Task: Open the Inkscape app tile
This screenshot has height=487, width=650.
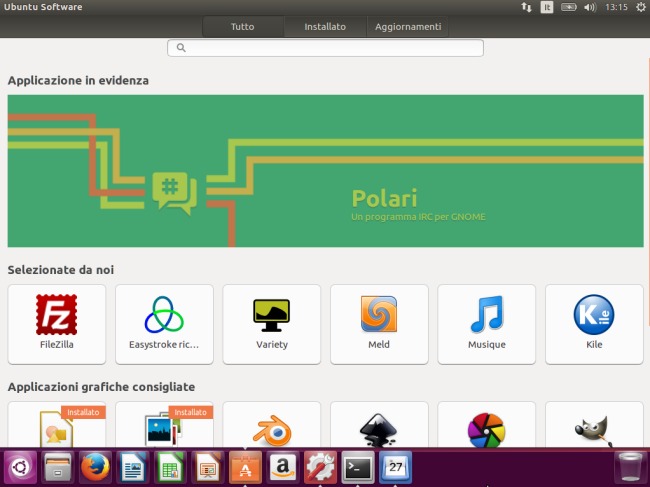Action: 379,424
